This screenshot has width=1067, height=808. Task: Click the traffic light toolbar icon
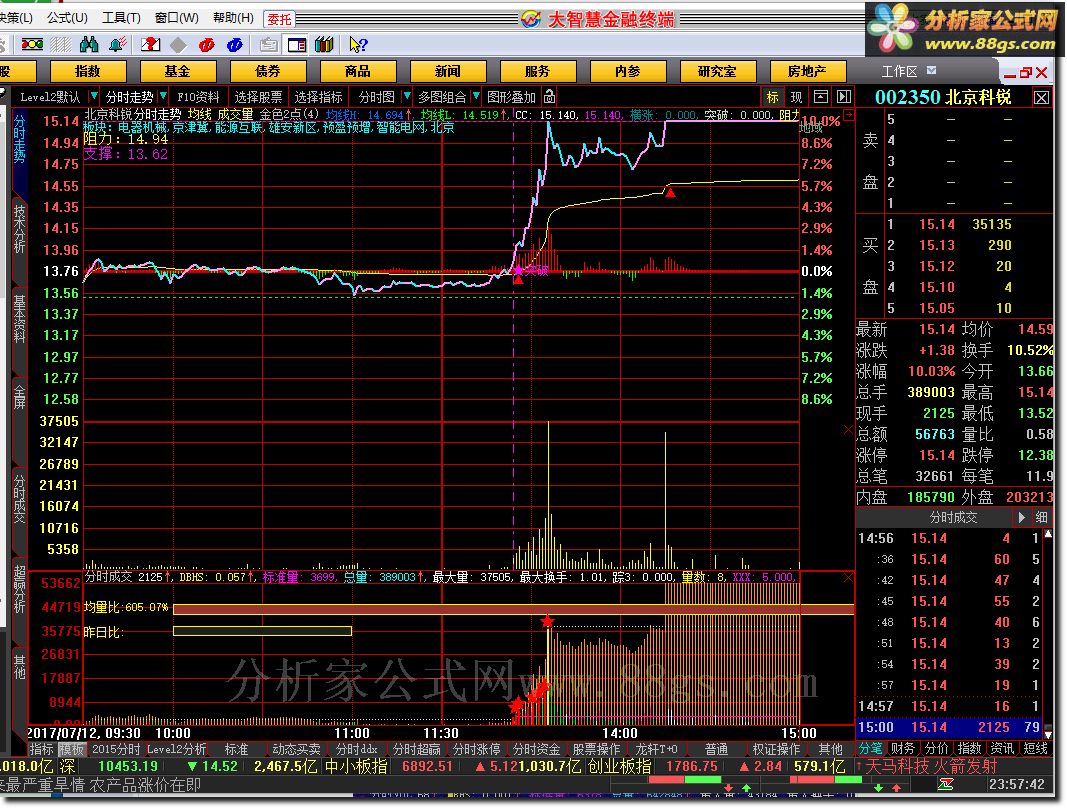[32, 45]
